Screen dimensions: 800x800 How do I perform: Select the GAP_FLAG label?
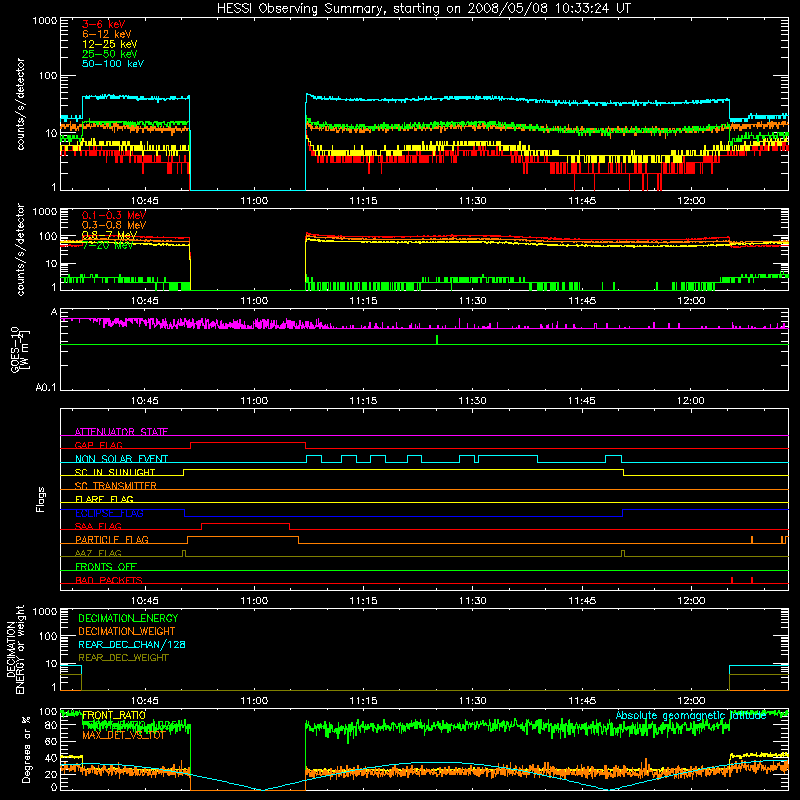[x=98, y=445]
